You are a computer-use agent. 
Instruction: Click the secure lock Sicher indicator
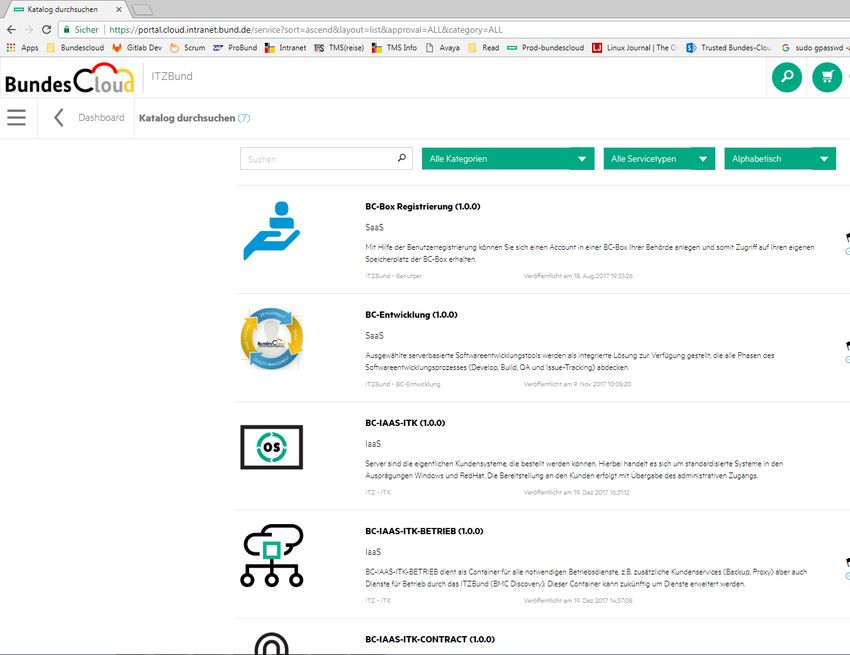pyautogui.click(x=81, y=30)
